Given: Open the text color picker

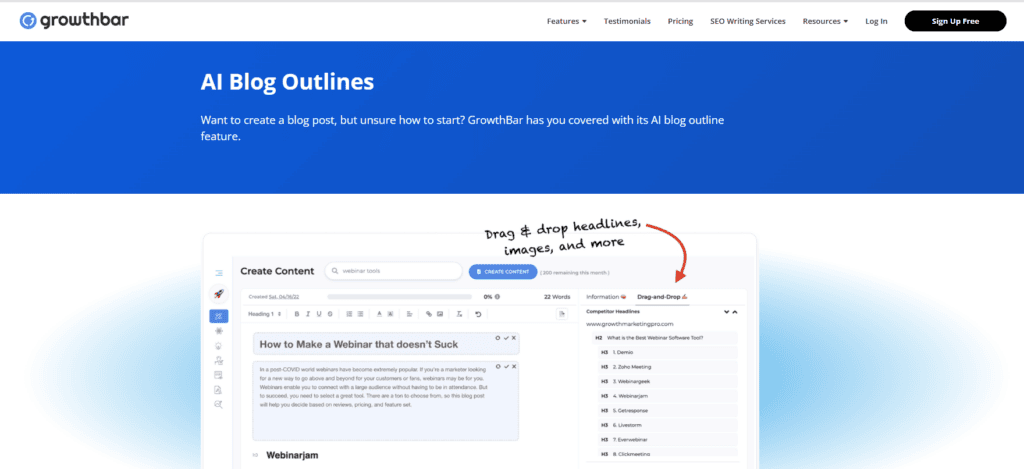Looking at the screenshot, I should point(379,314).
